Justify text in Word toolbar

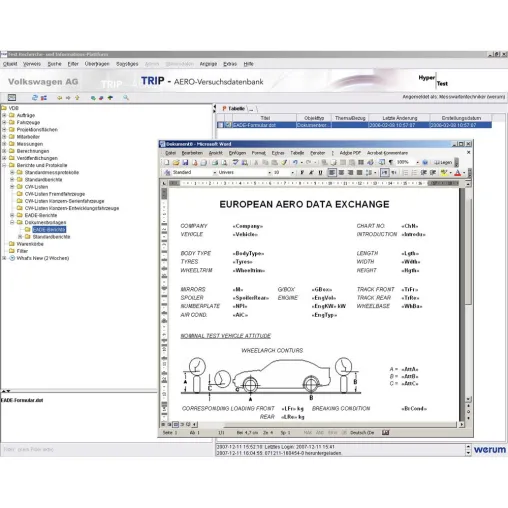pos(359,172)
